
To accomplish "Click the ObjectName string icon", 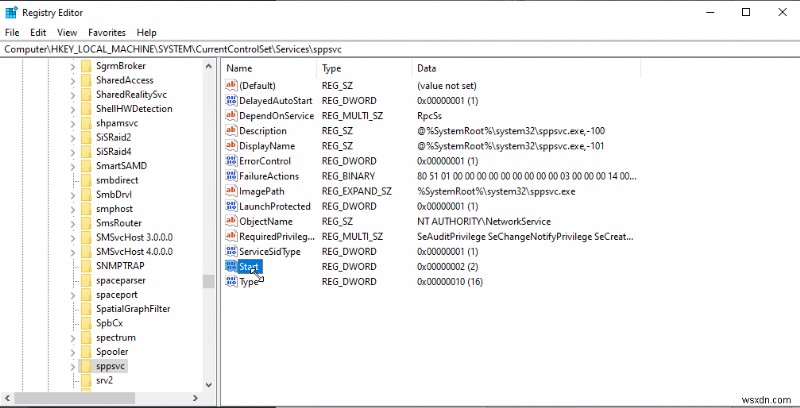I will click(x=231, y=221).
